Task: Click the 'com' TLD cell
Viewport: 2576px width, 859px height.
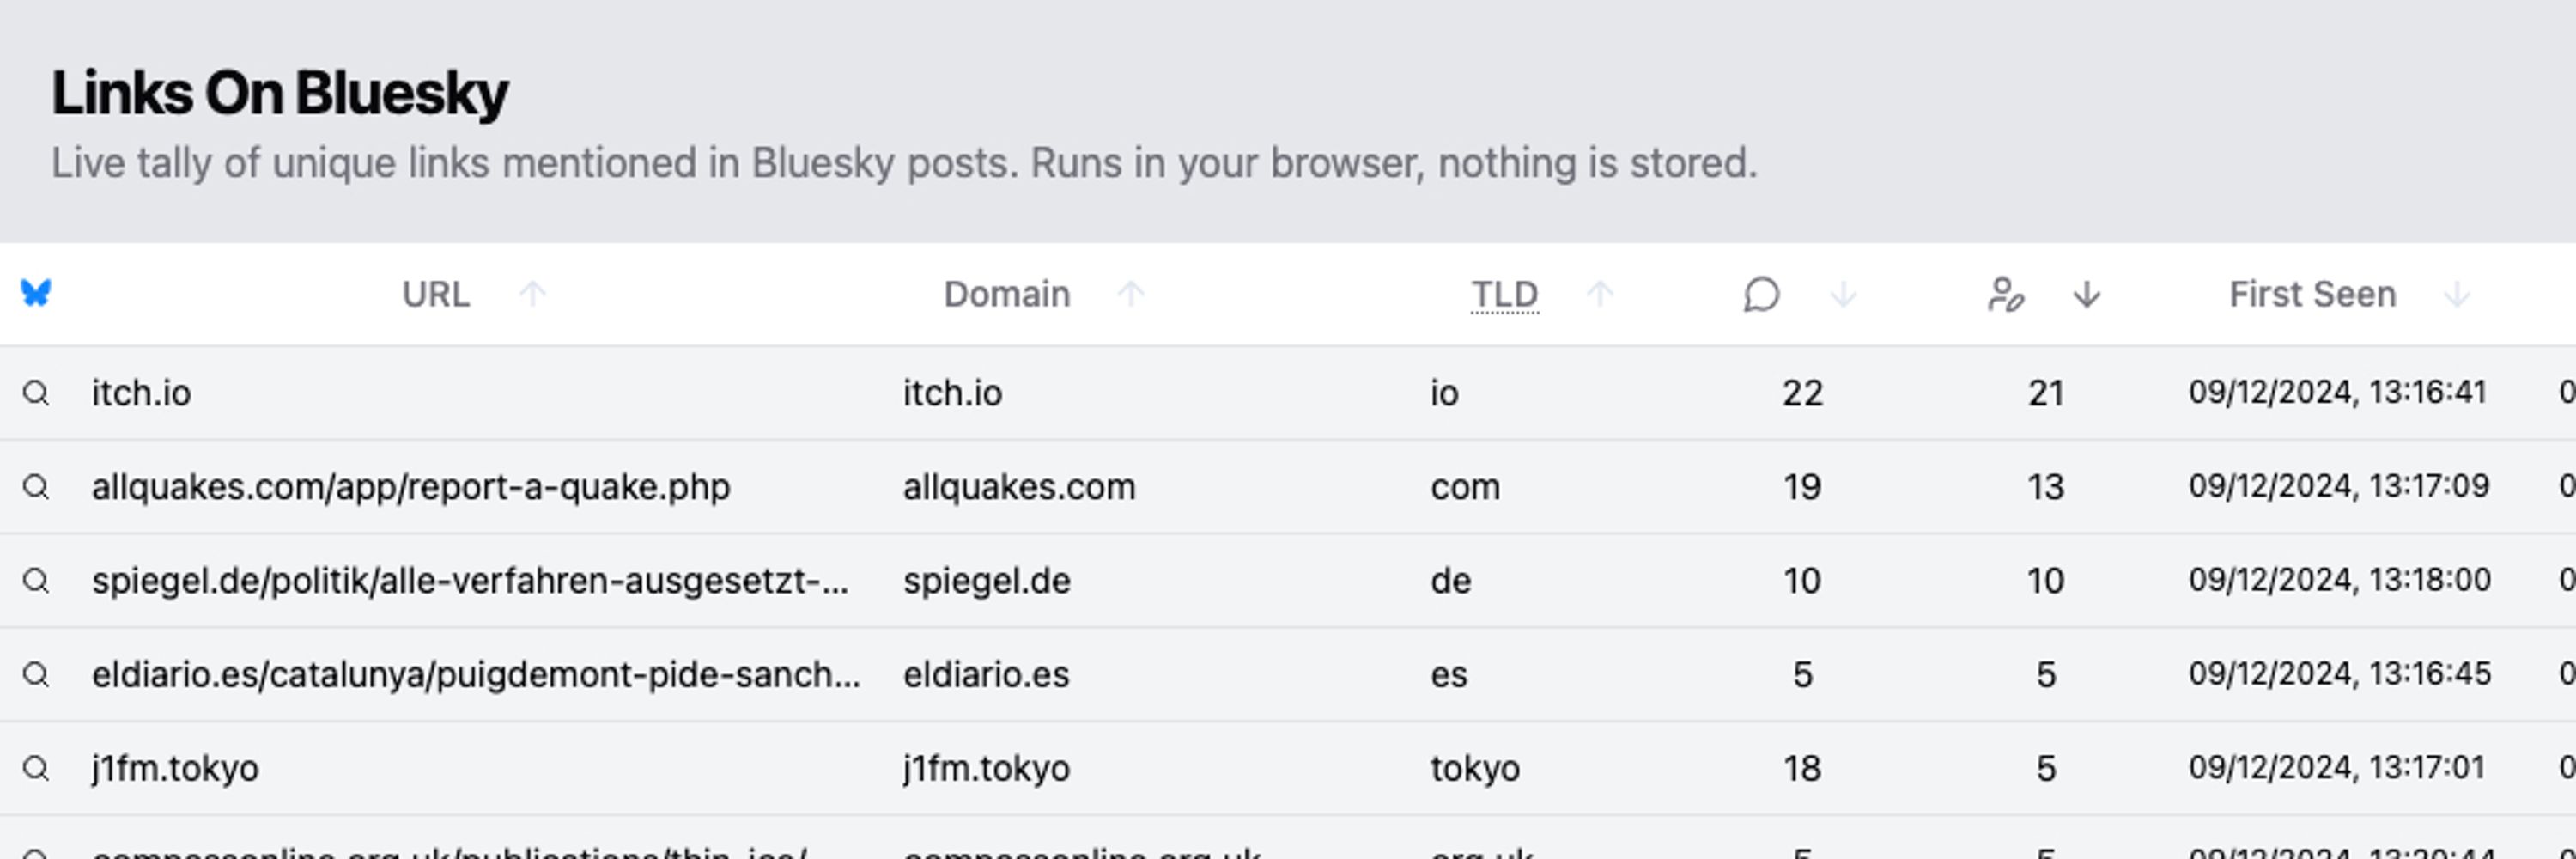Action: 1465,487
